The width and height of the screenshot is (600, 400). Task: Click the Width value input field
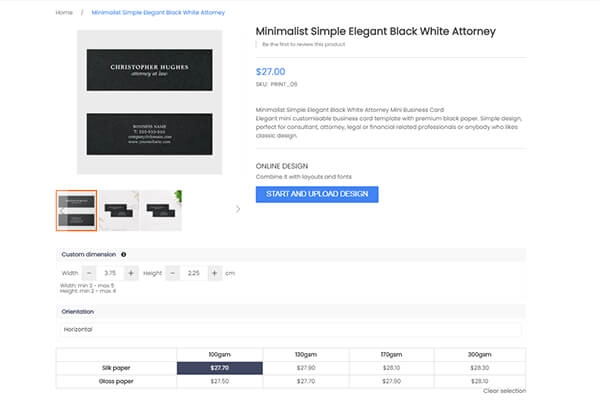[x=110, y=273]
